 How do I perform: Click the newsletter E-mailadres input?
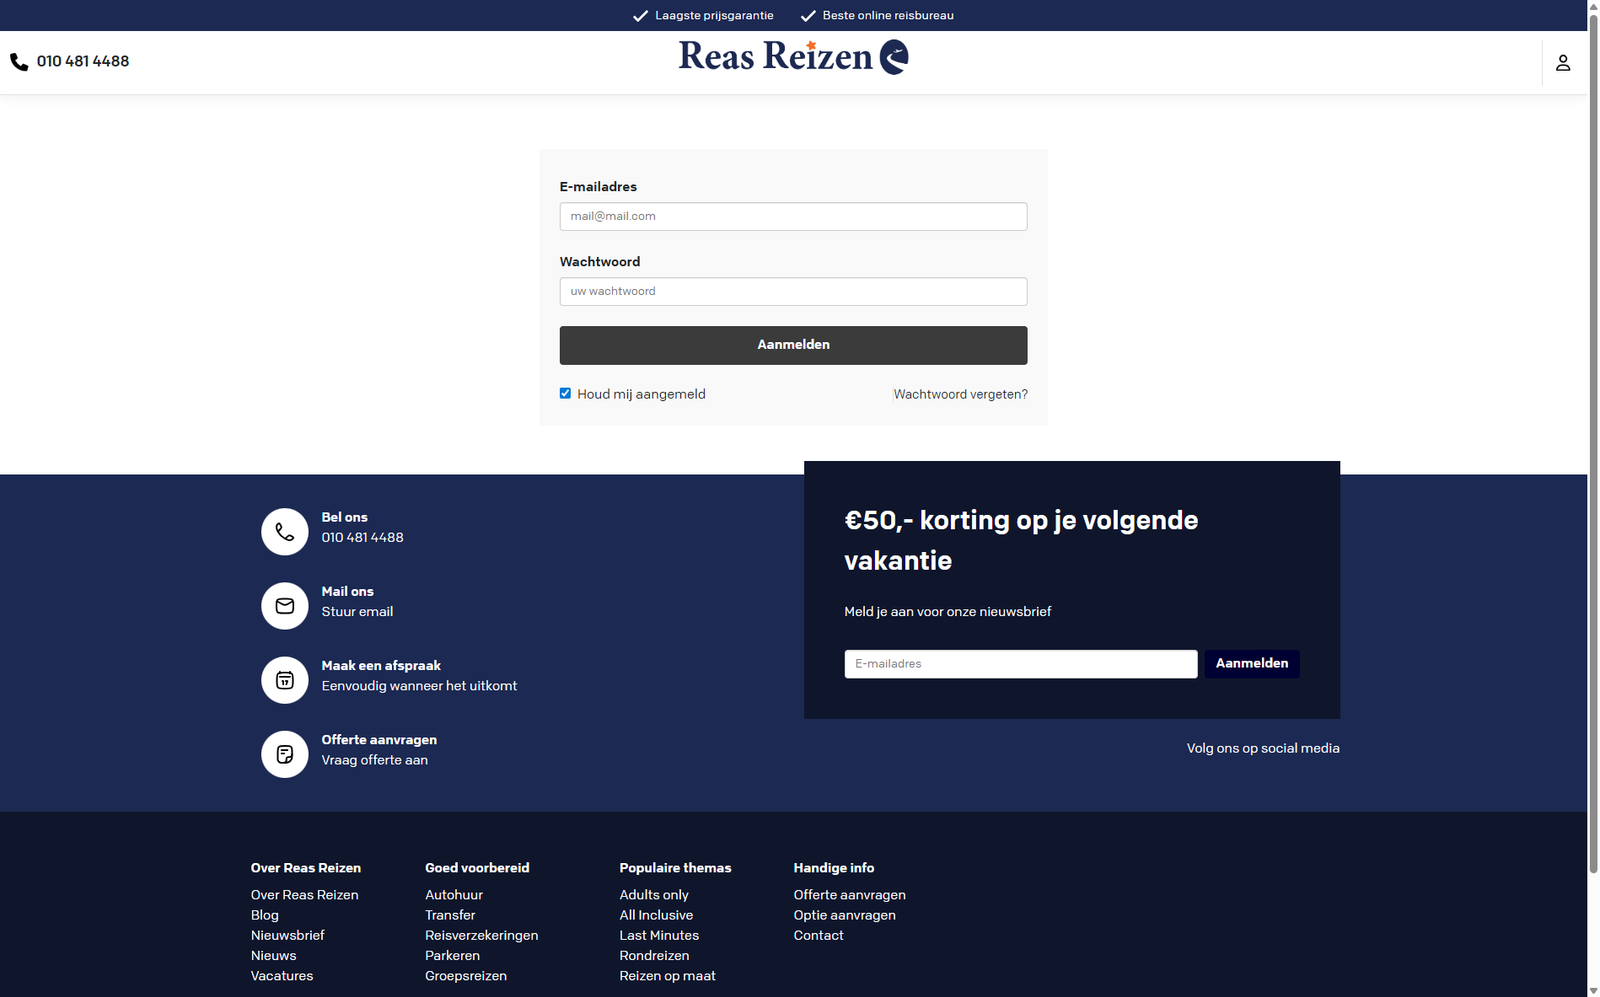click(x=1020, y=664)
